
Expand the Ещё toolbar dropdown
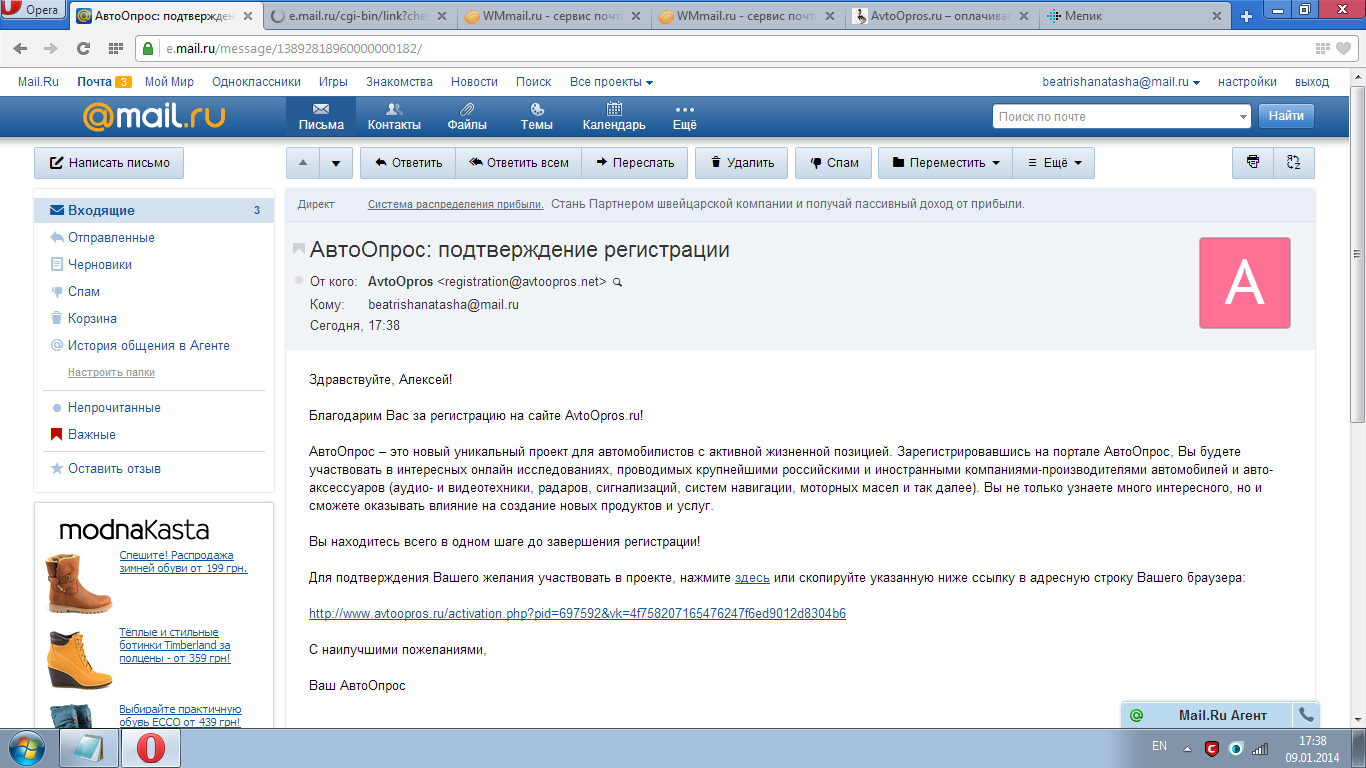tap(1054, 163)
